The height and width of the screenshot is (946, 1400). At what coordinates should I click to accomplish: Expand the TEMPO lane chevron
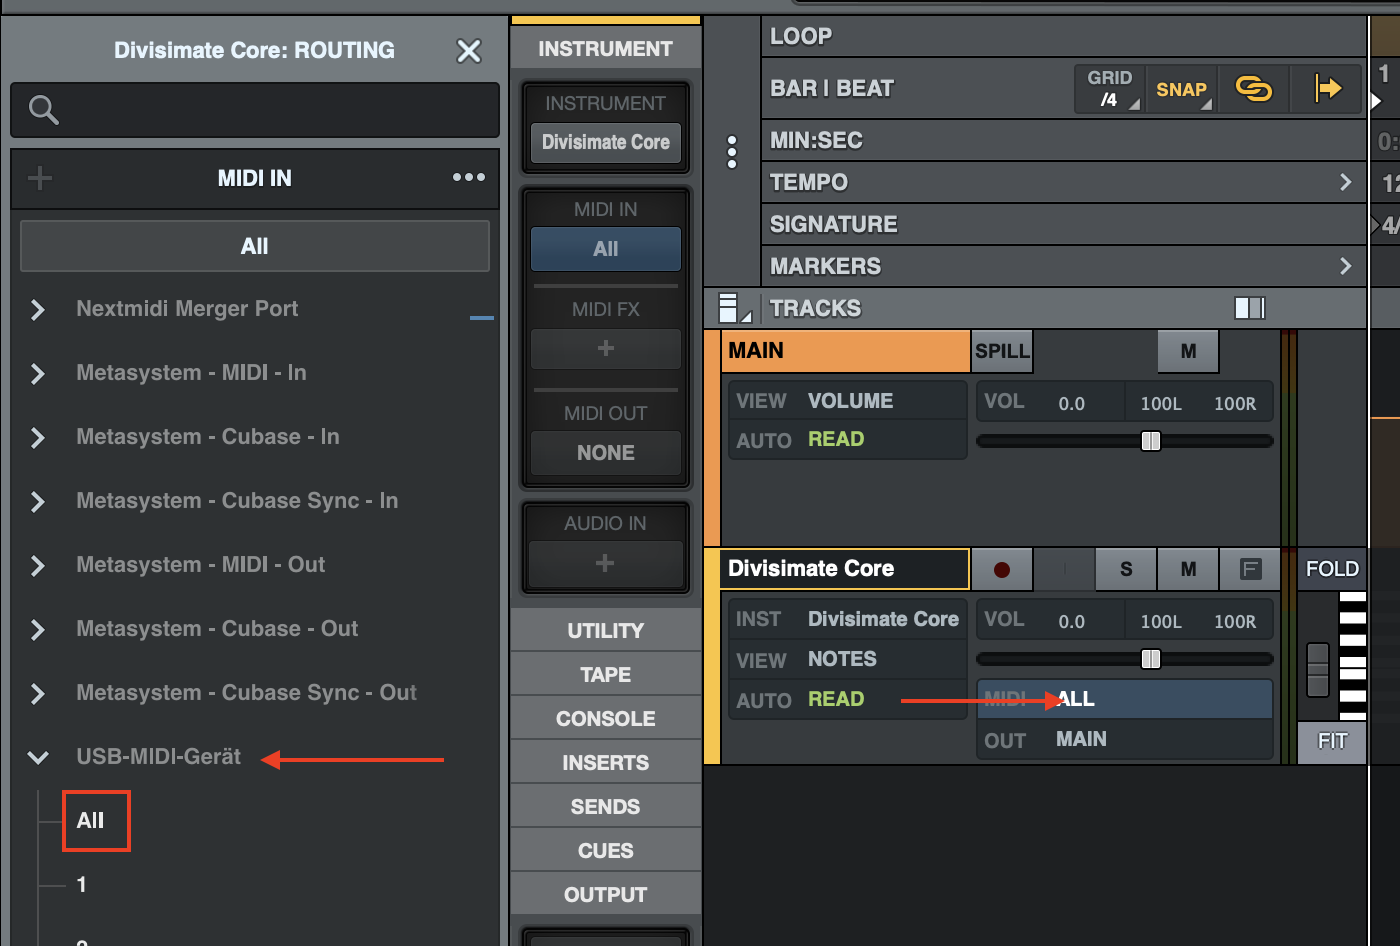[1345, 182]
